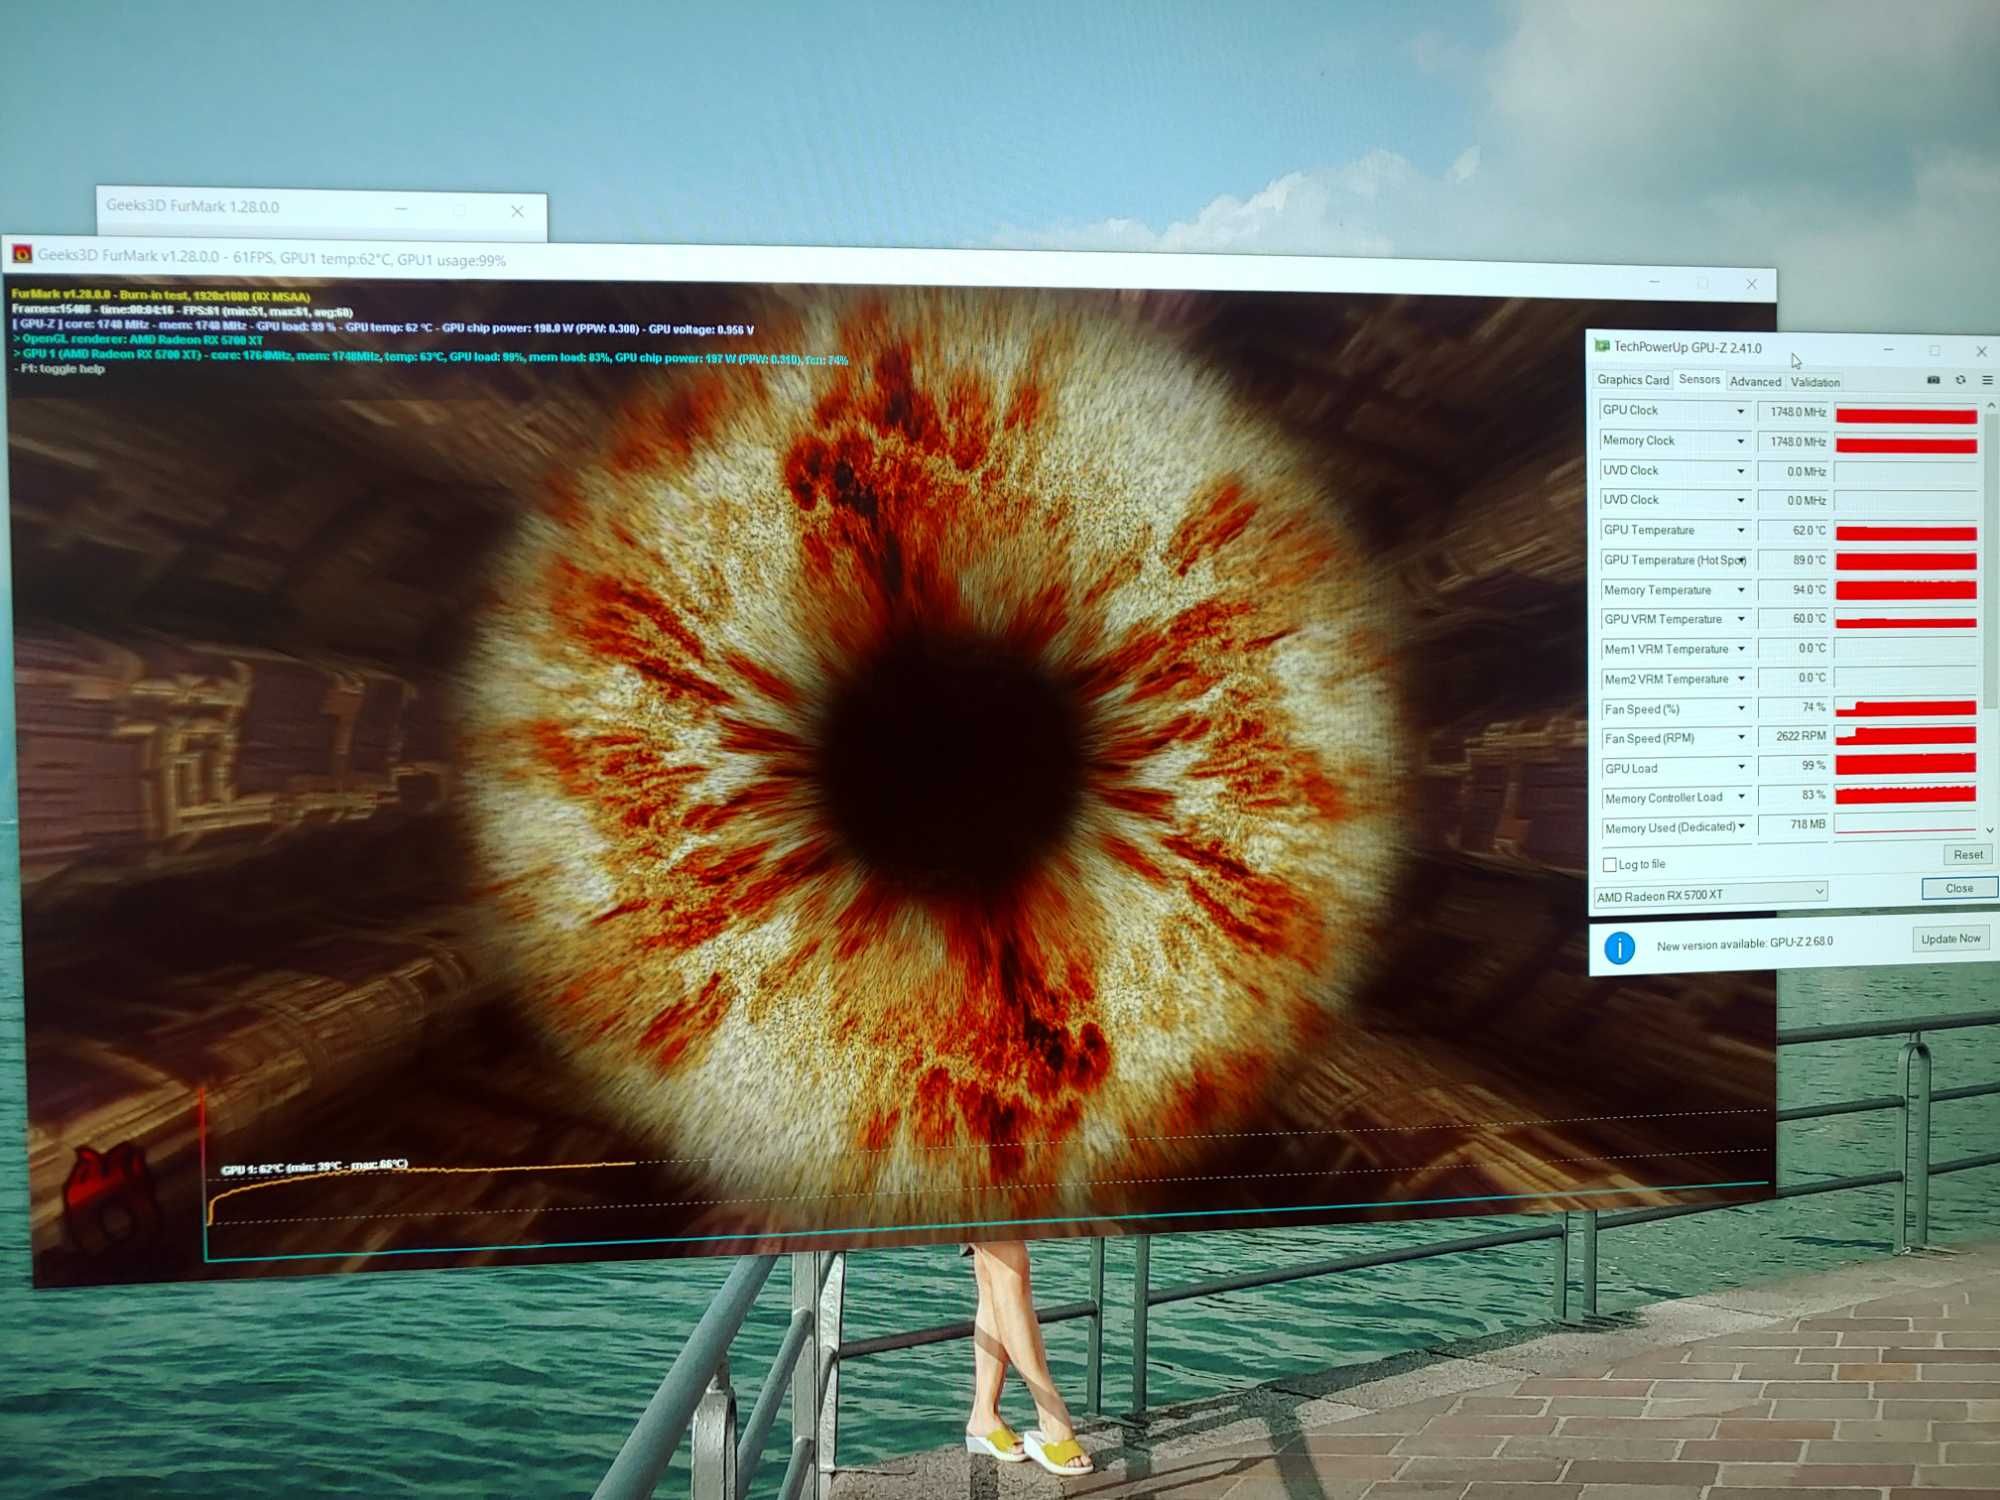
Task: Open the Memory Temperature sensor dropdown
Action: click(x=1741, y=590)
